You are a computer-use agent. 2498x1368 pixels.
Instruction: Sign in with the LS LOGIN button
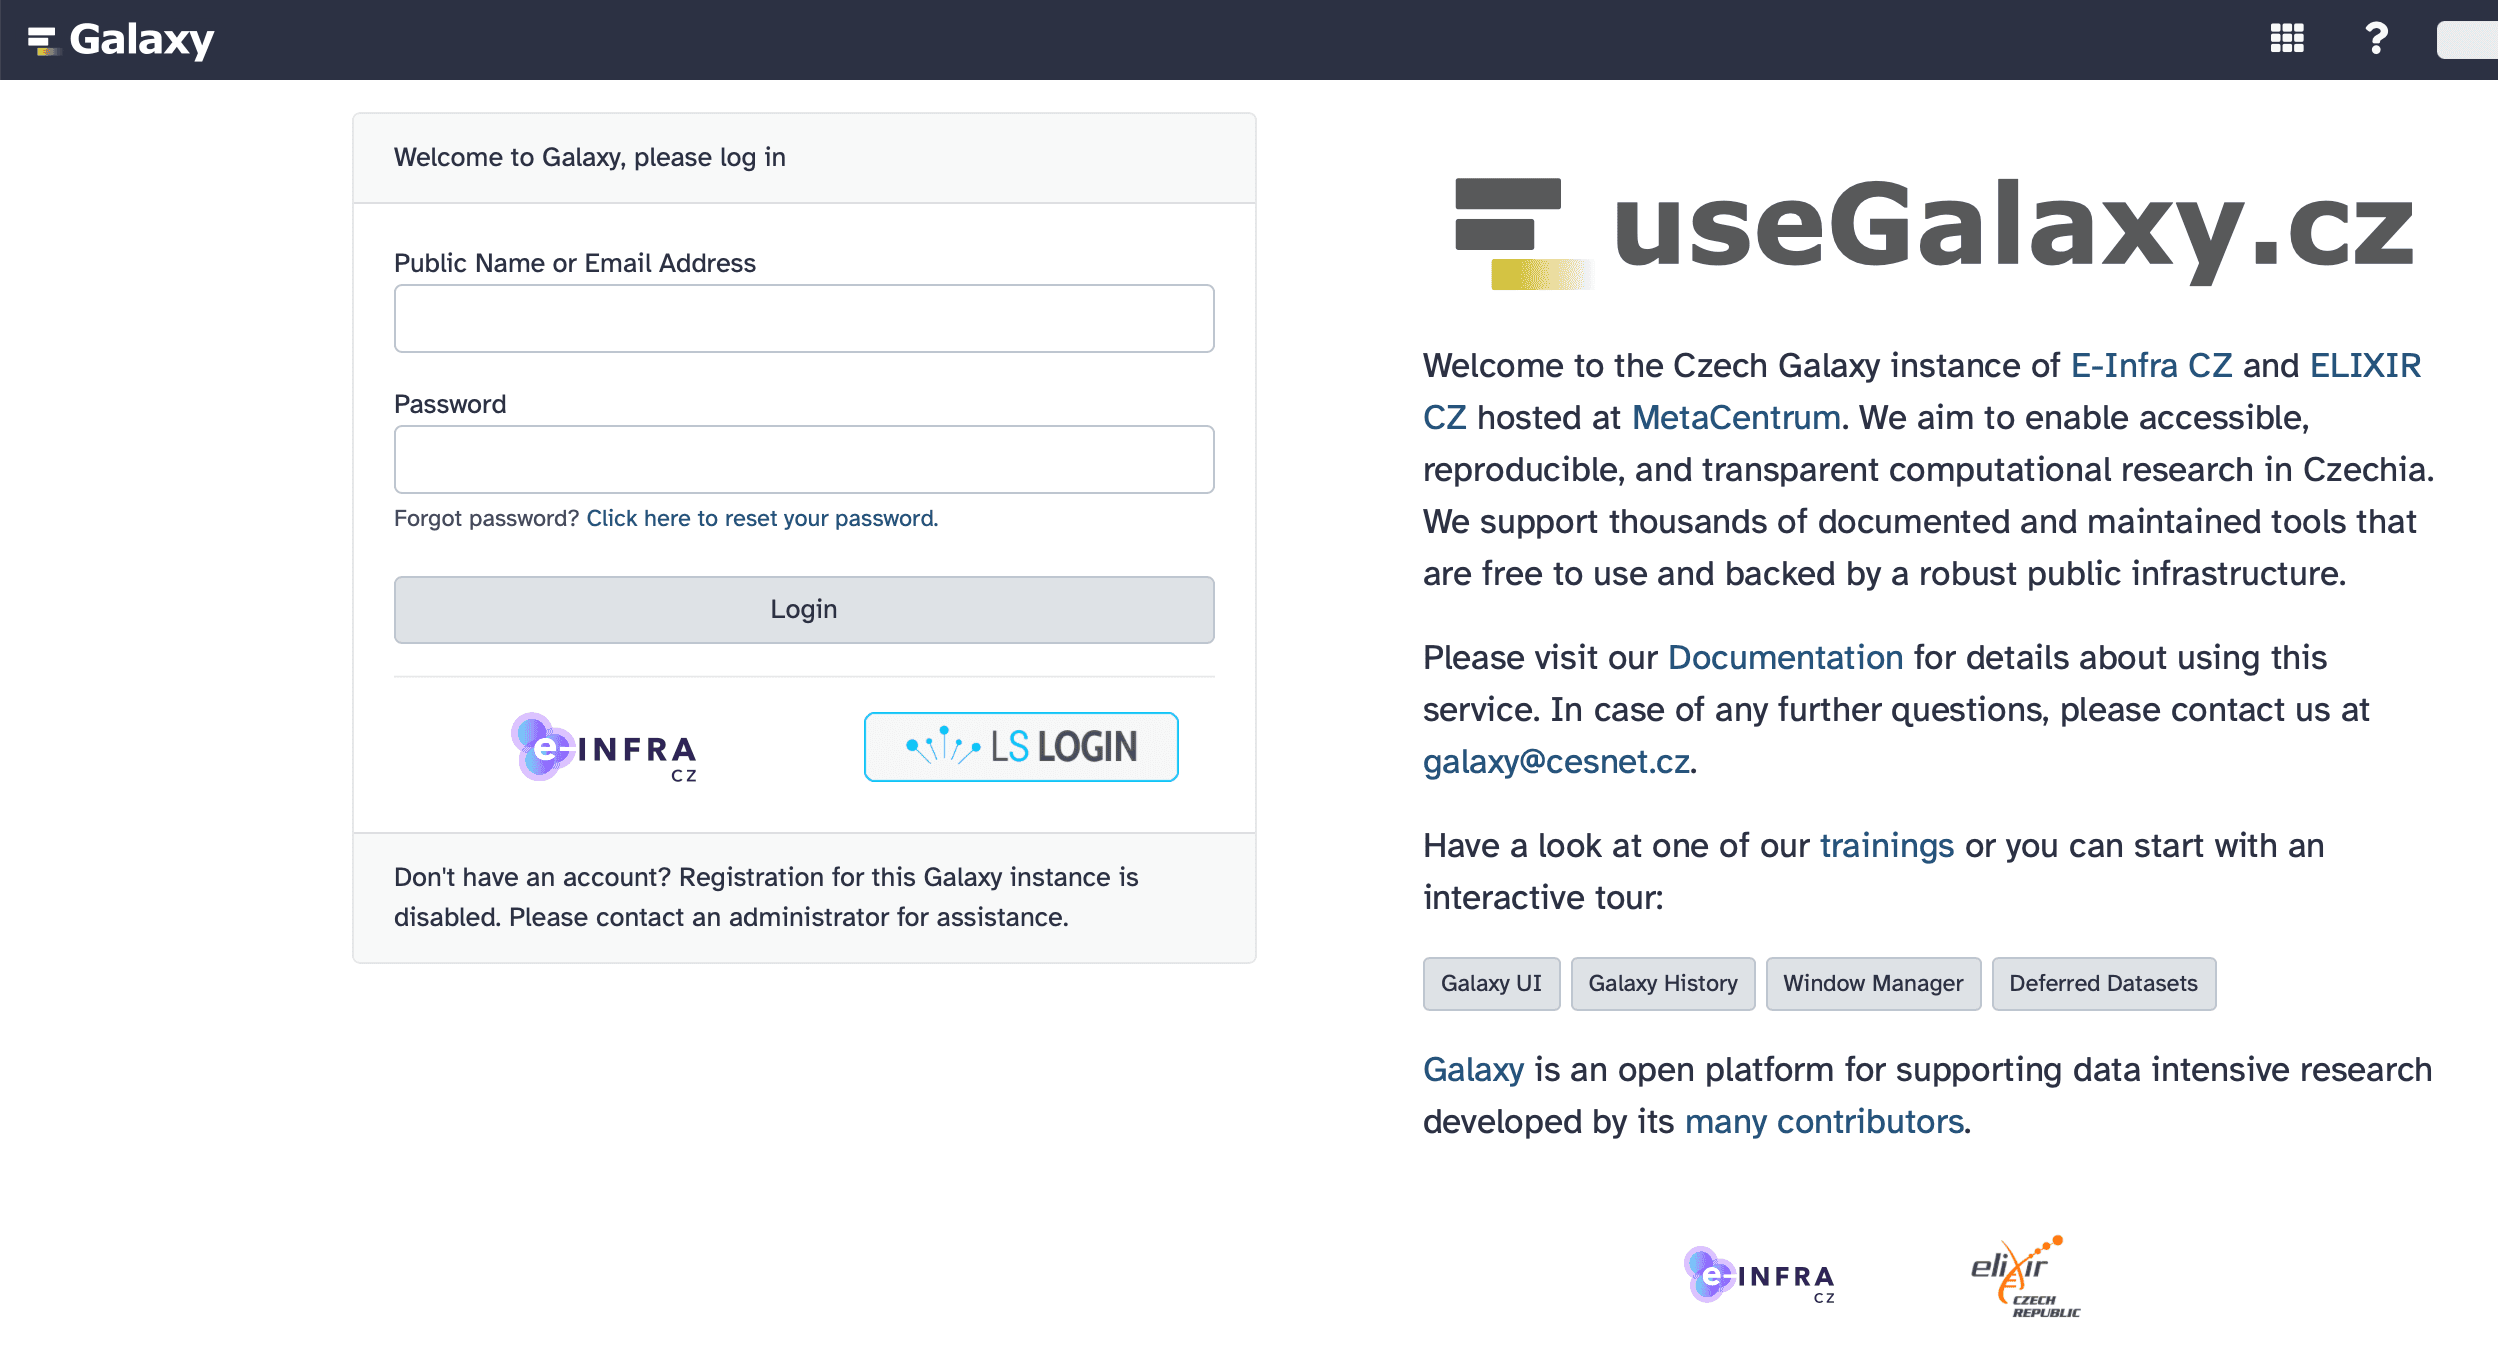(1021, 747)
